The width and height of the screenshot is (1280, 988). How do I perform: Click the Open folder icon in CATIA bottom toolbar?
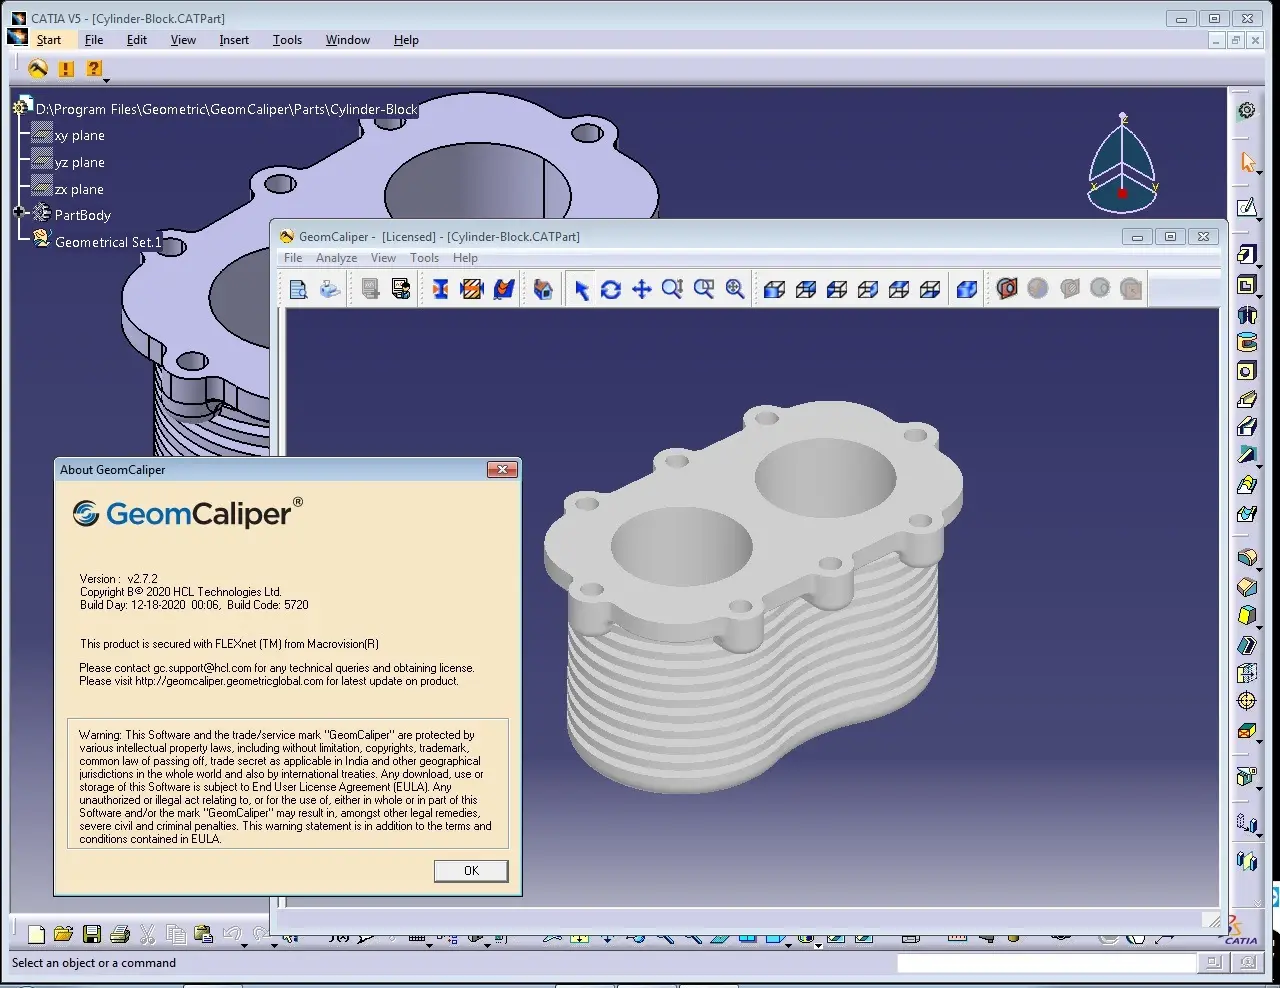tap(63, 935)
